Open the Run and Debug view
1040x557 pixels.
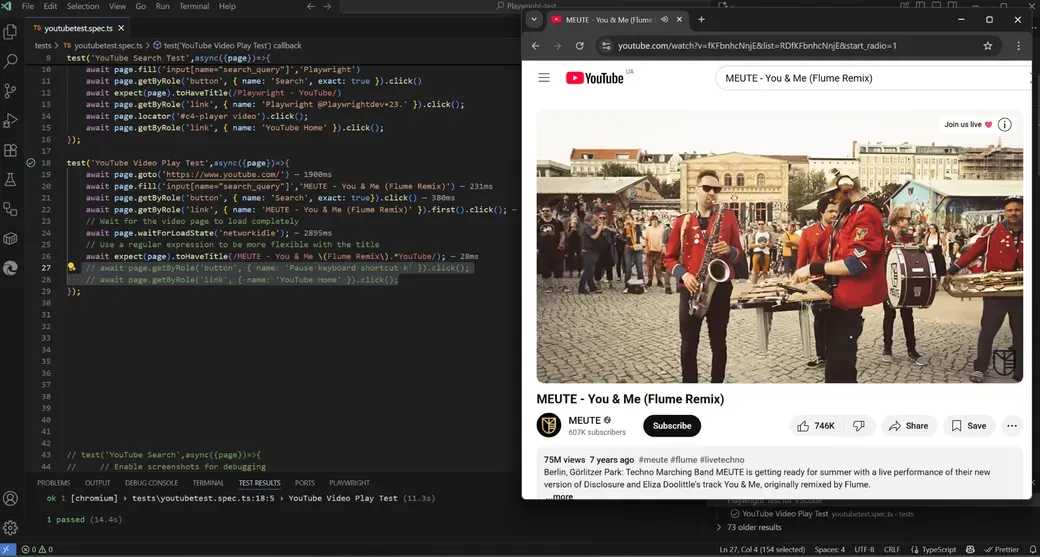coord(10,121)
